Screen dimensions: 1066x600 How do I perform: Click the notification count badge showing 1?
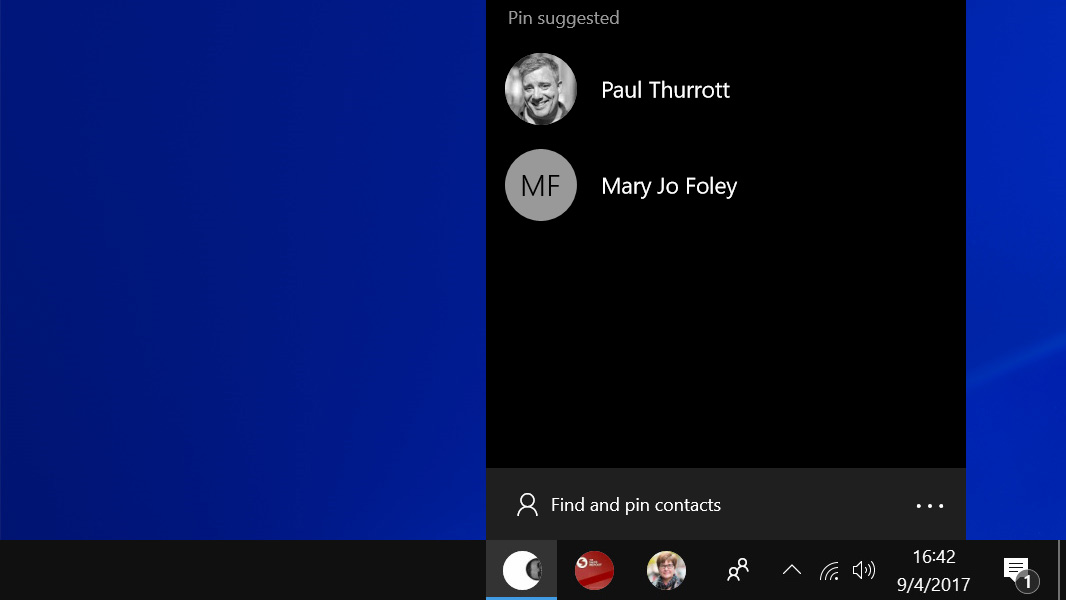click(x=1027, y=581)
